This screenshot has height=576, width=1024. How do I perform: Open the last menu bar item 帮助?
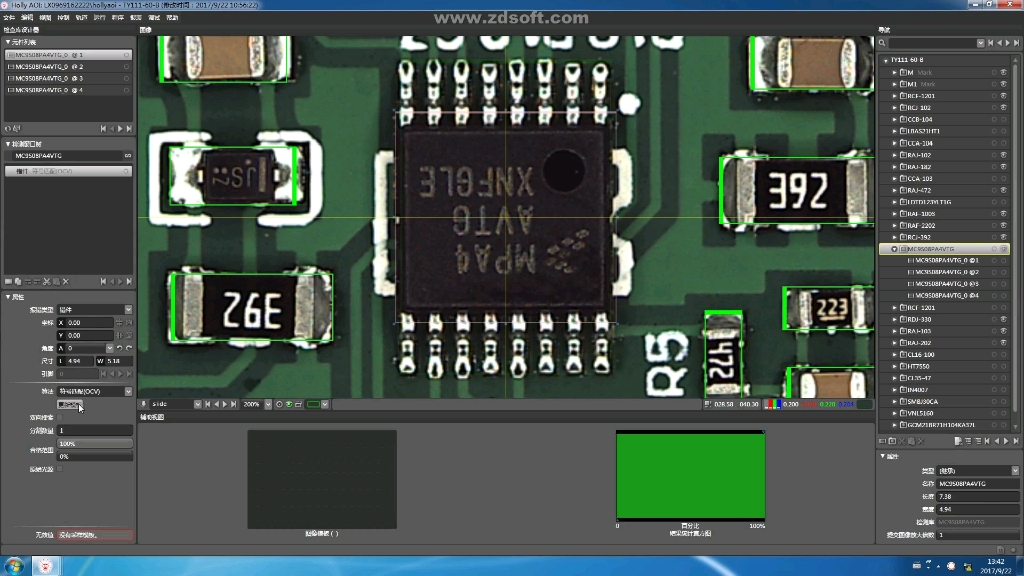click(x=172, y=18)
